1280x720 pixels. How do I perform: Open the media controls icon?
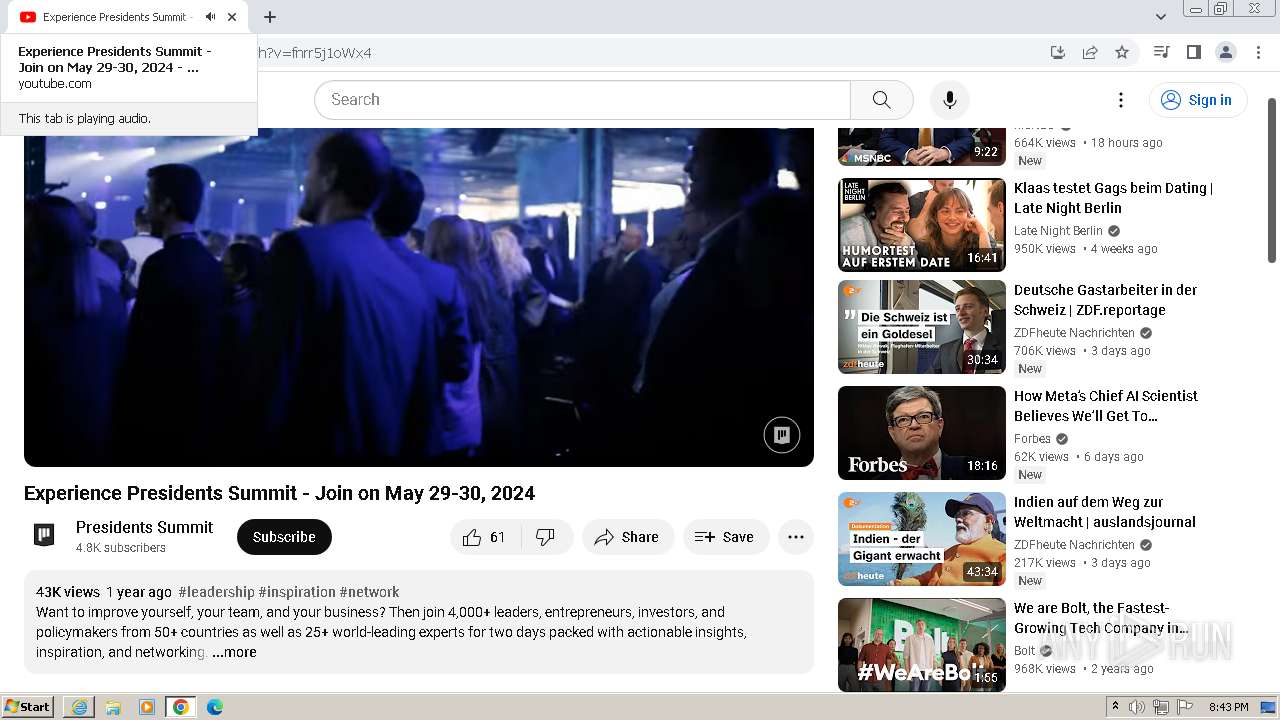1161,52
